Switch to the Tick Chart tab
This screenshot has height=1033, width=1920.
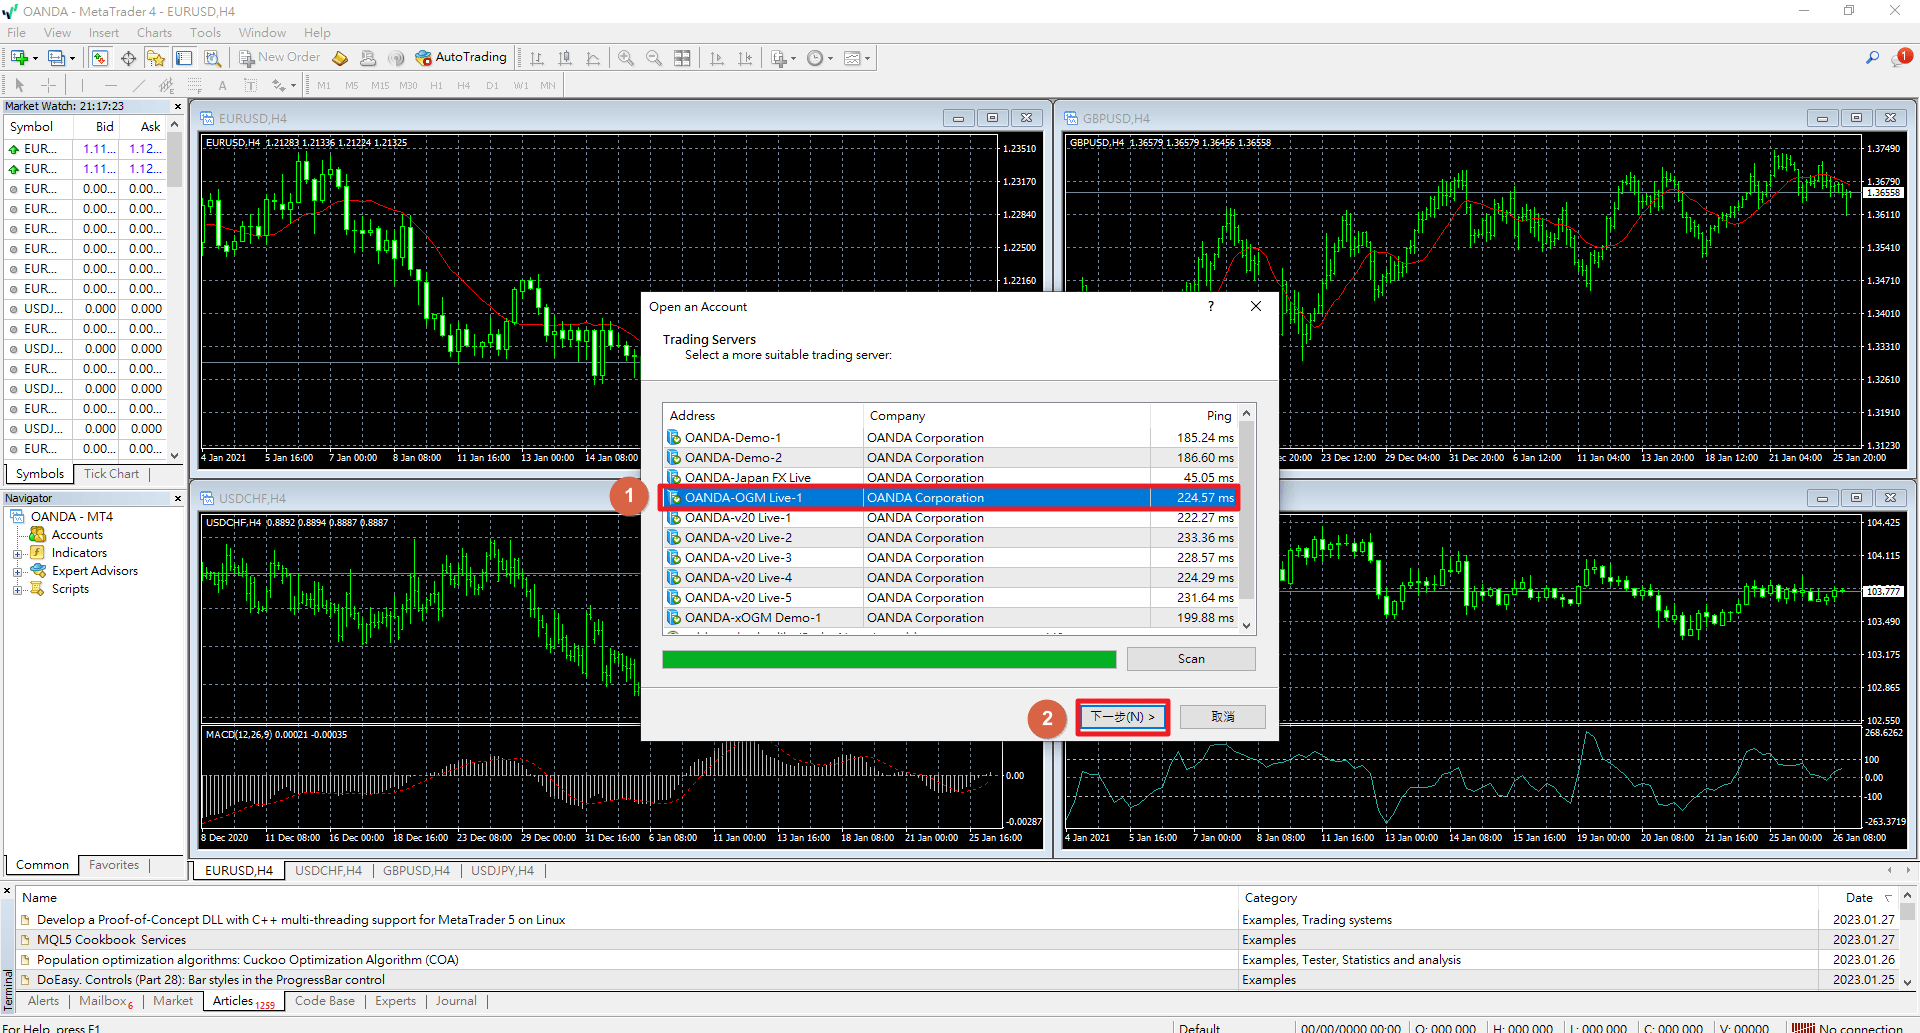pyautogui.click(x=111, y=474)
